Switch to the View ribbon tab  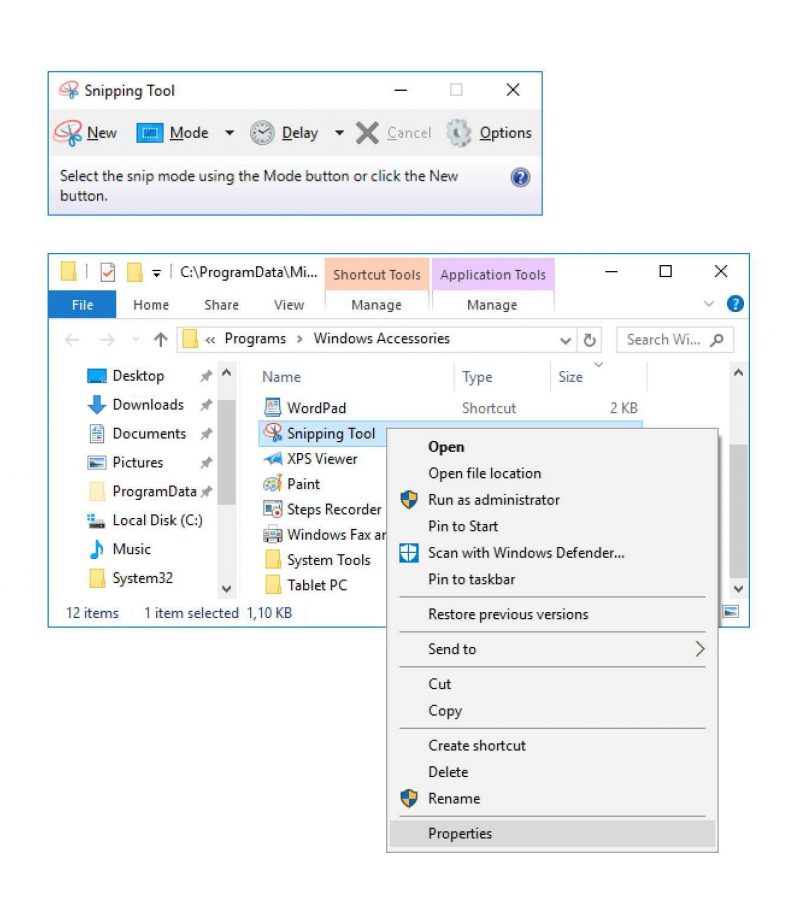point(289,305)
